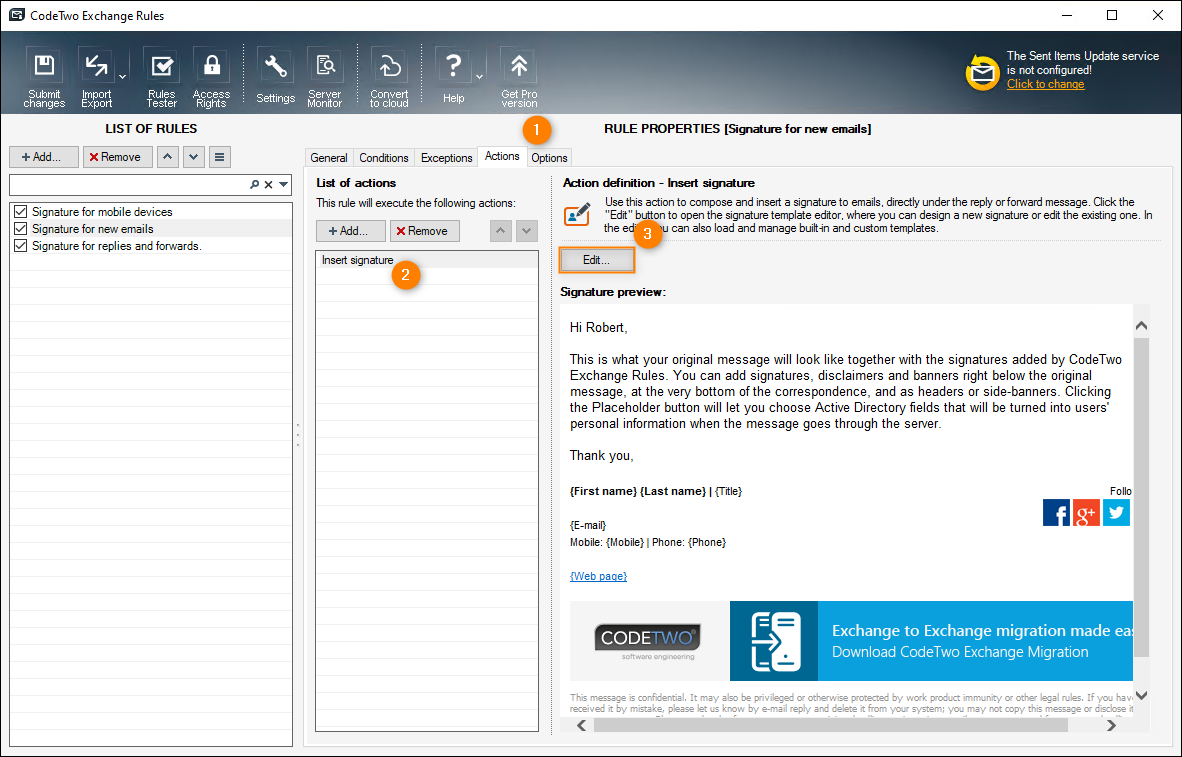Screen dimensions: 1182x757
Task: Click the preview horizontal scroll right arrow
Action: point(1111,725)
